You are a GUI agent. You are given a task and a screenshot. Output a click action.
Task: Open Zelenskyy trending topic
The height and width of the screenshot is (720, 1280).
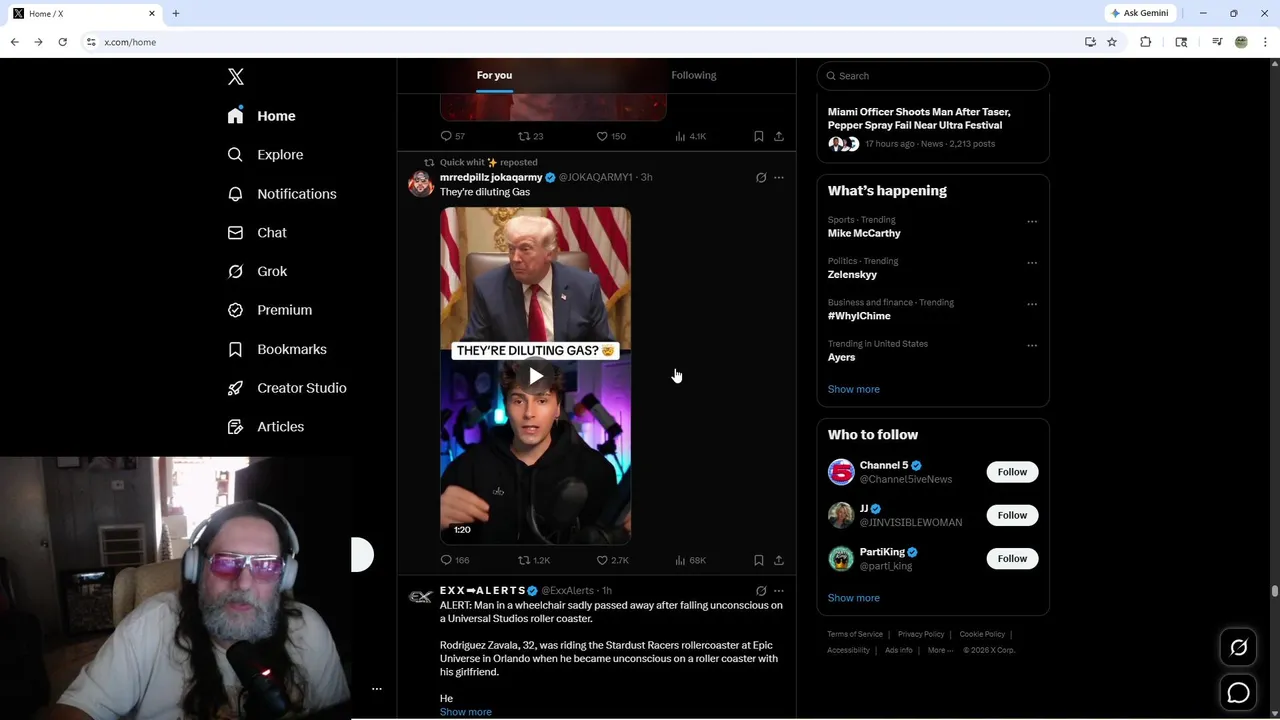[x=852, y=275]
